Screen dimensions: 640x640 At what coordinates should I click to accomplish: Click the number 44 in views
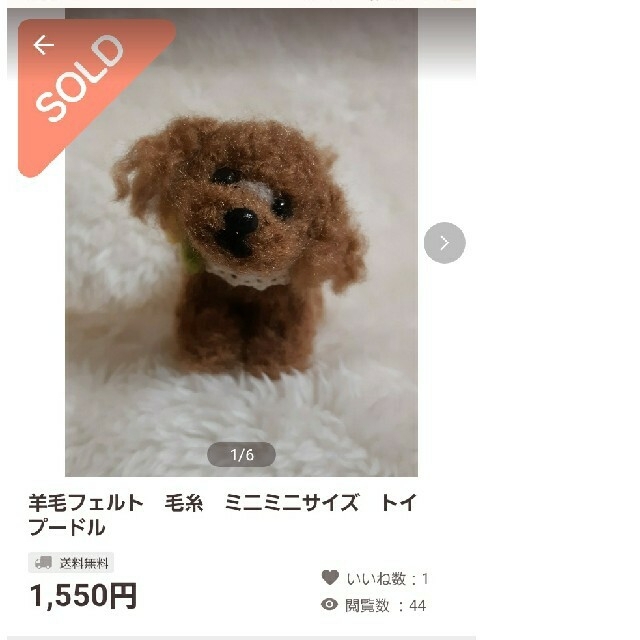418,606
